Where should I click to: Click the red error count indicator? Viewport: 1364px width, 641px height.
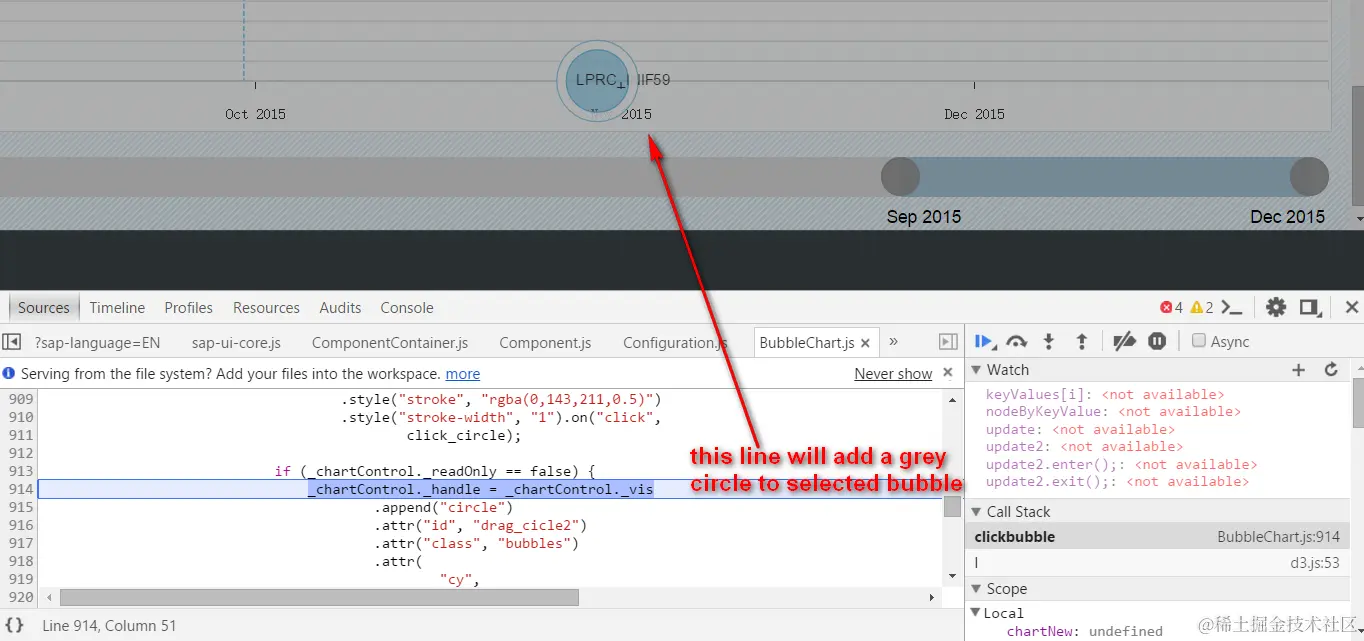coord(1170,307)
